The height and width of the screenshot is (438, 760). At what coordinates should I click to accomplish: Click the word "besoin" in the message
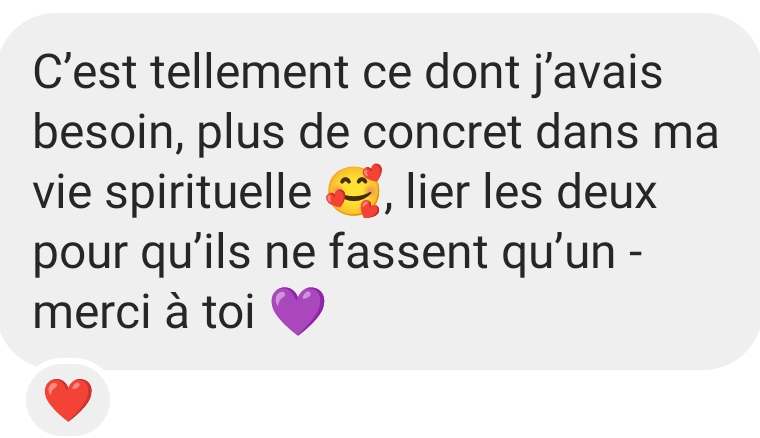pyautogui.click(x=103, y=132)
